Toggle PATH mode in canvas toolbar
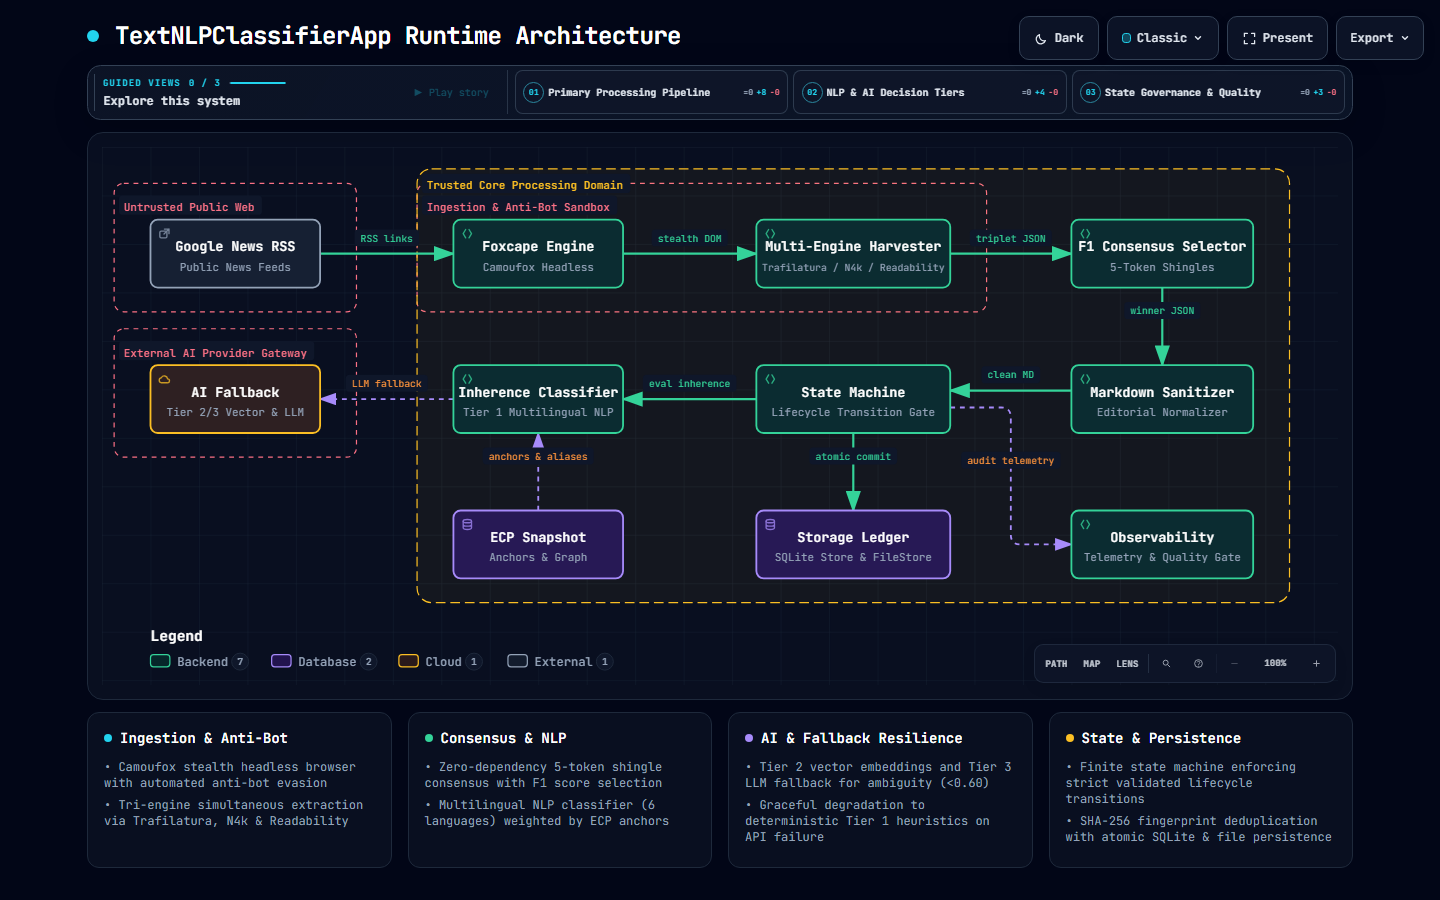 (1056, 664)
